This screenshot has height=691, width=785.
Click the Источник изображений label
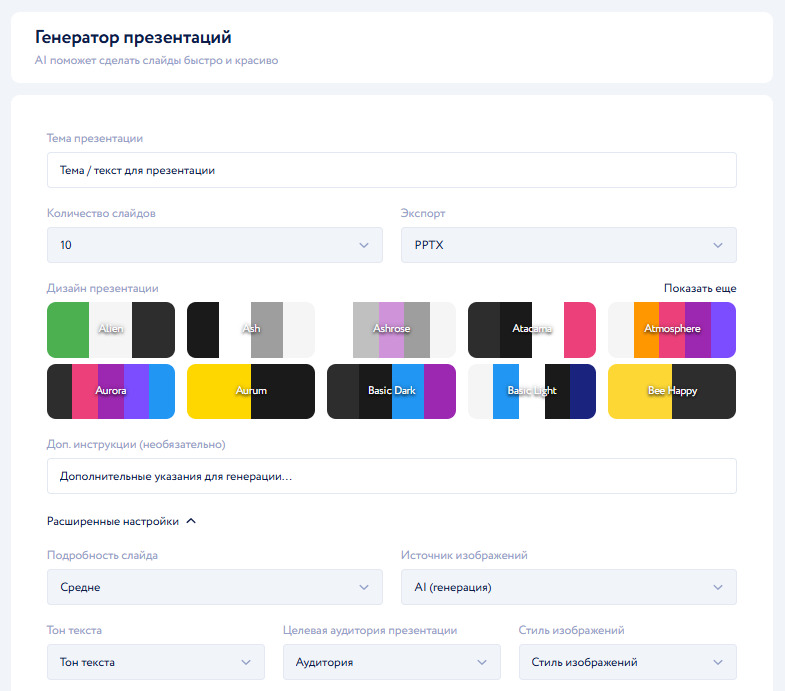(x=464, y=555)
